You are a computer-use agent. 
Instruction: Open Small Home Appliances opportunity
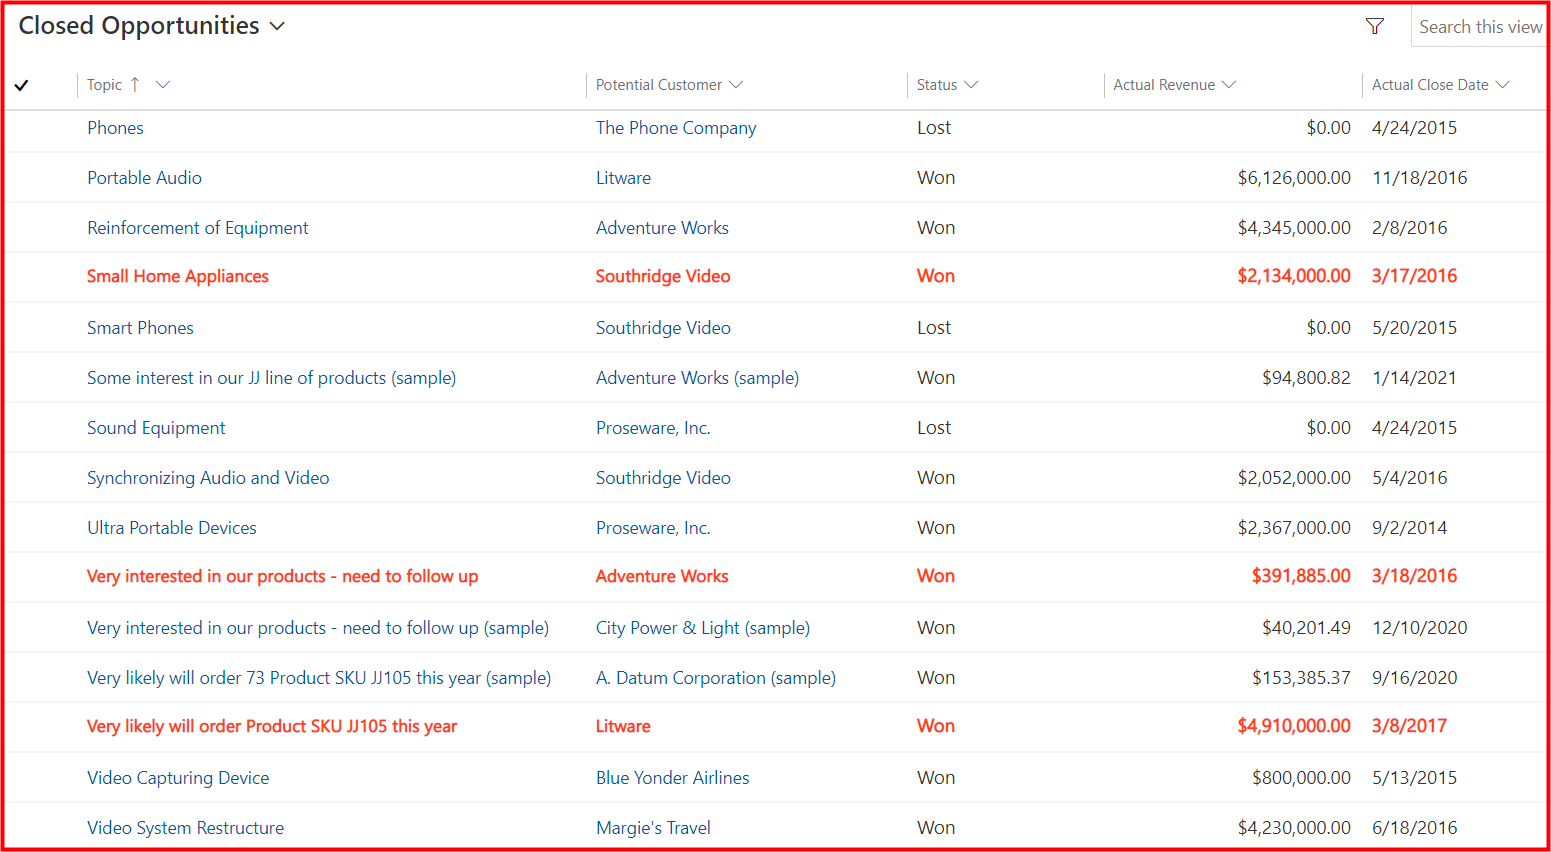[x=177, y=276]
